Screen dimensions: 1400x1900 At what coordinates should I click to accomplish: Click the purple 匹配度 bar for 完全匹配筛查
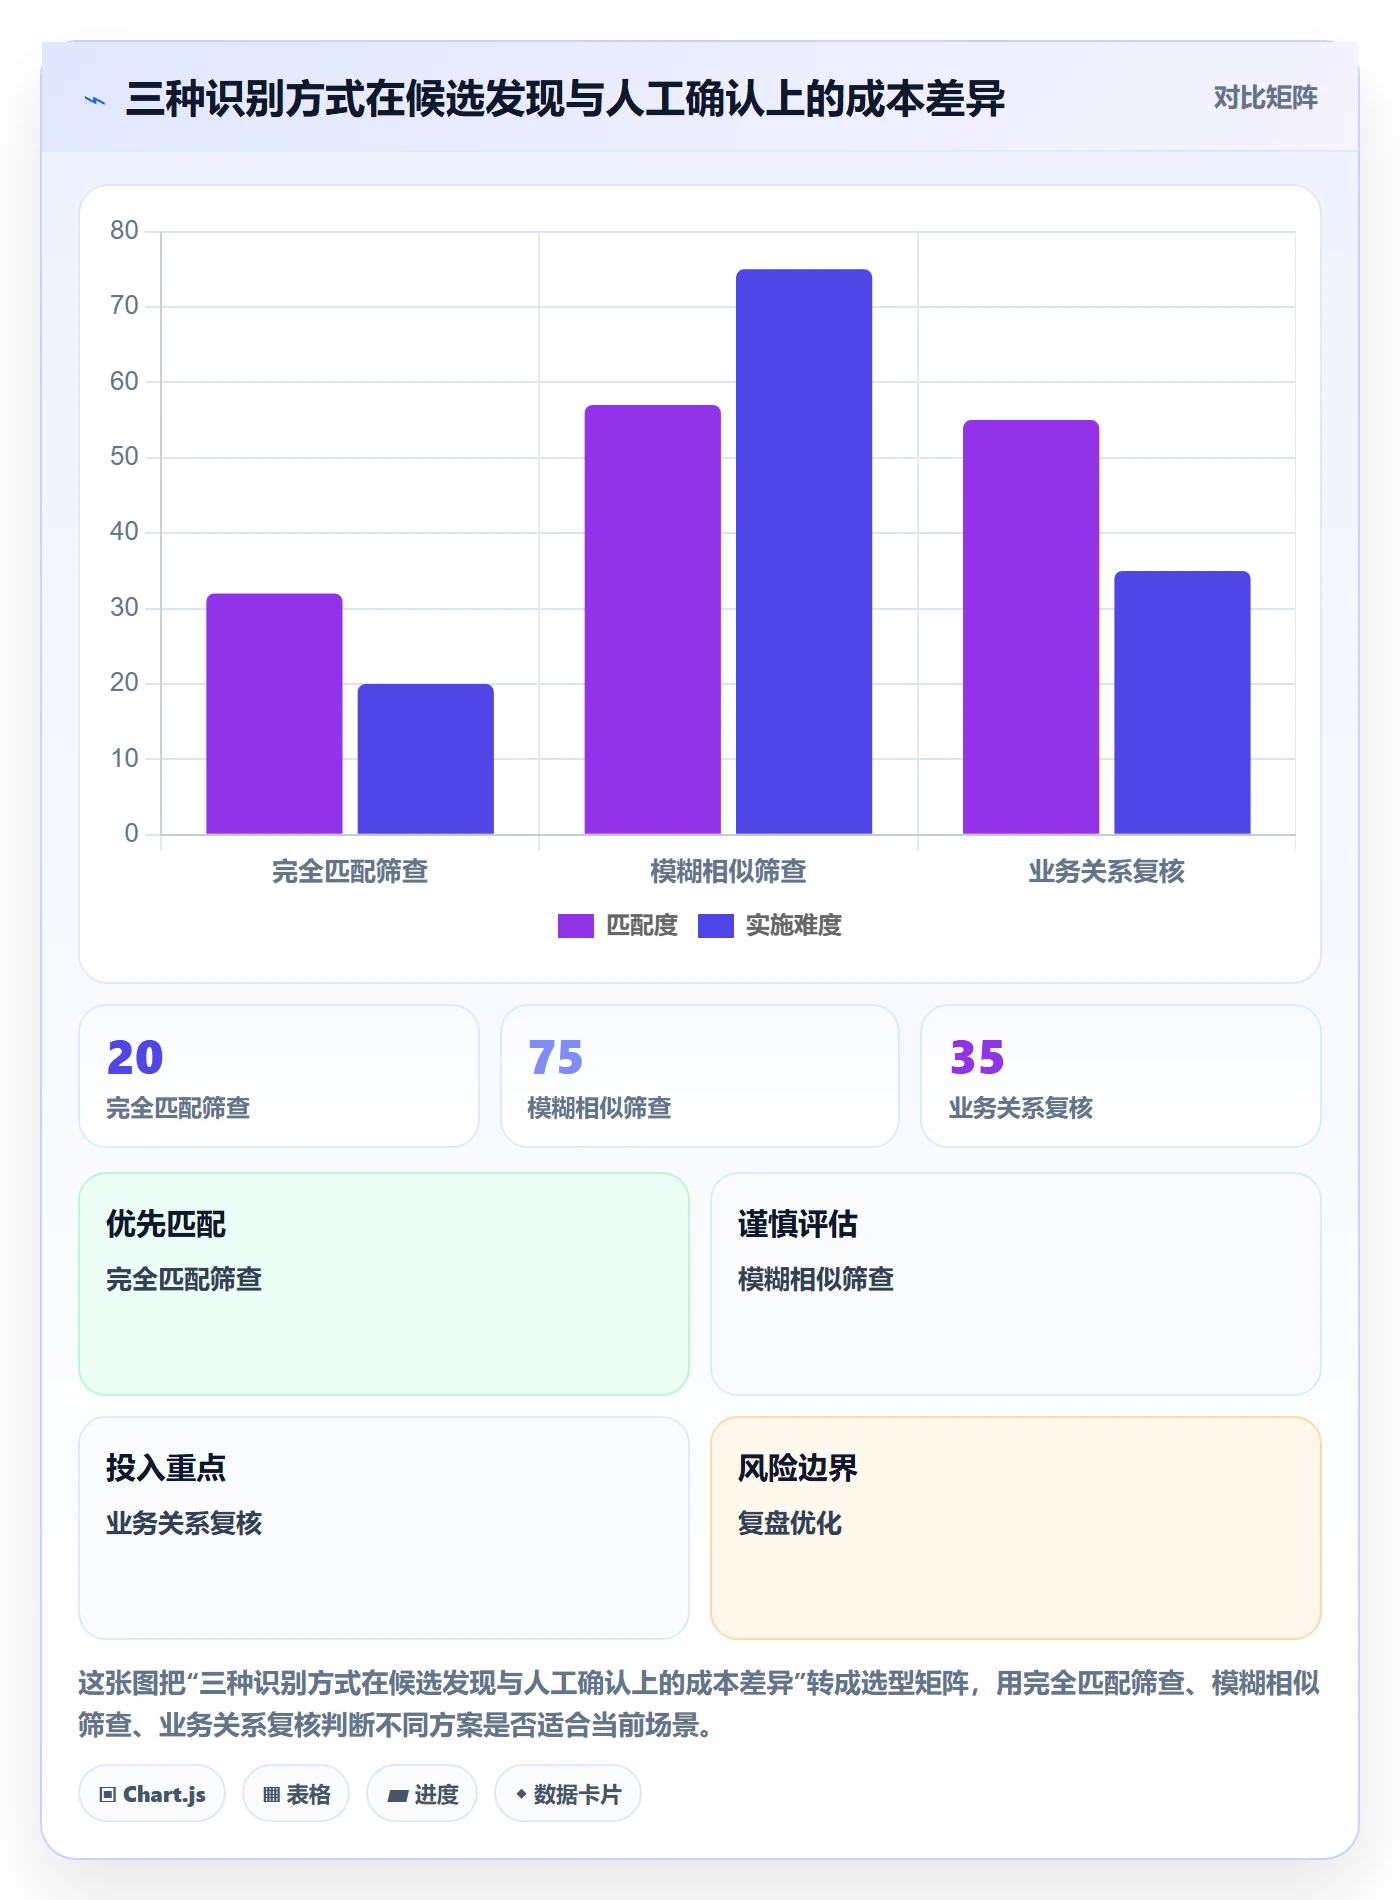pos(274,714)
